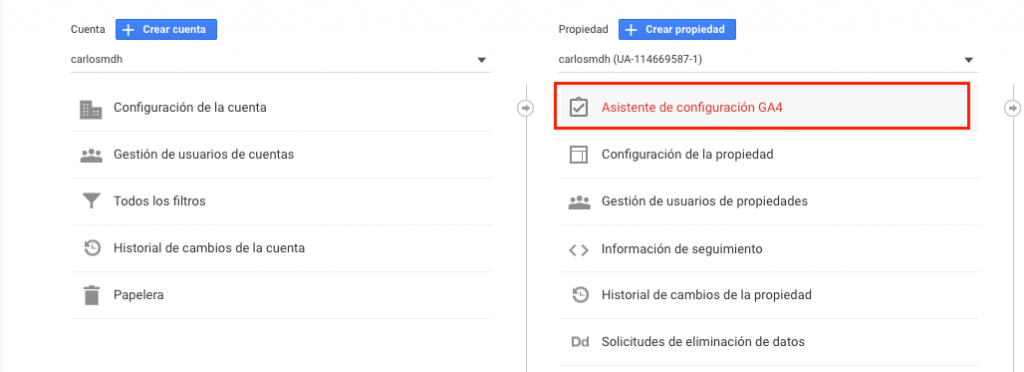Click the Crear propiedad button
This screenshot has width=1024, height=372.
[677, 30]
